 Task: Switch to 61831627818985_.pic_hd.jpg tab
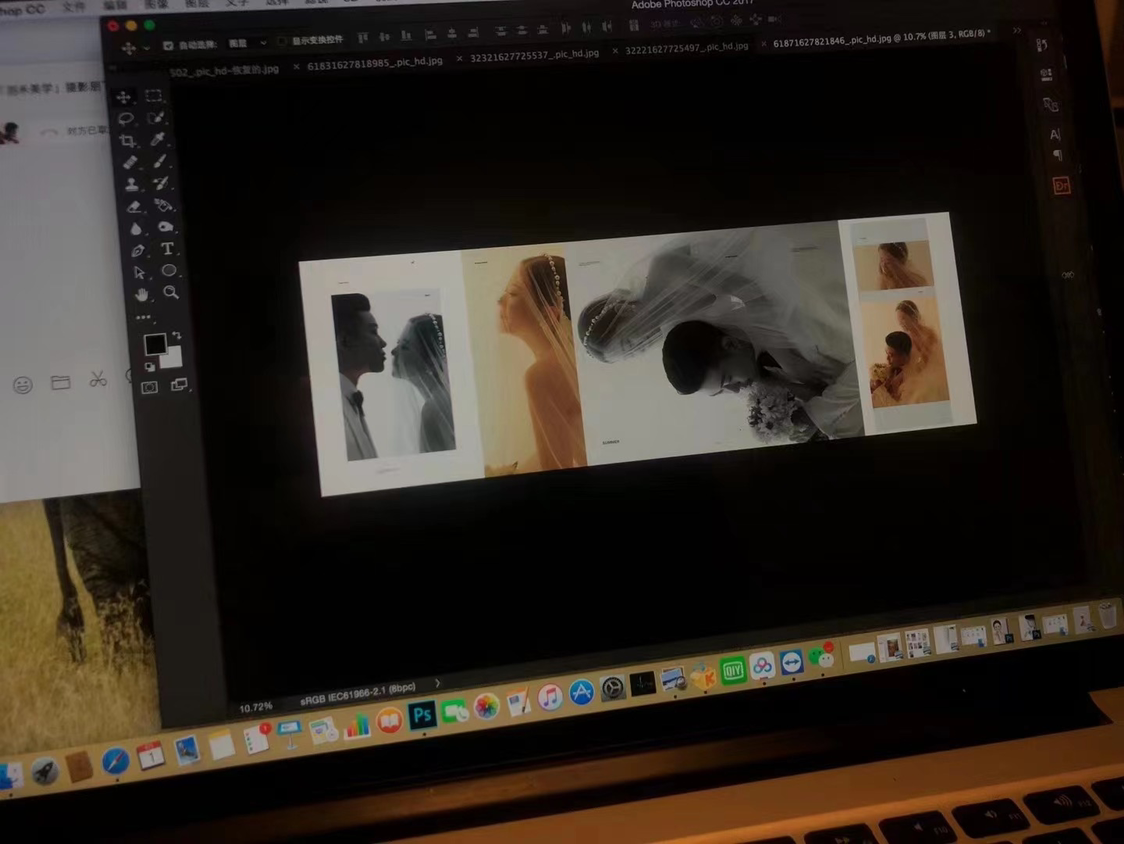click(x=375, y=63)
